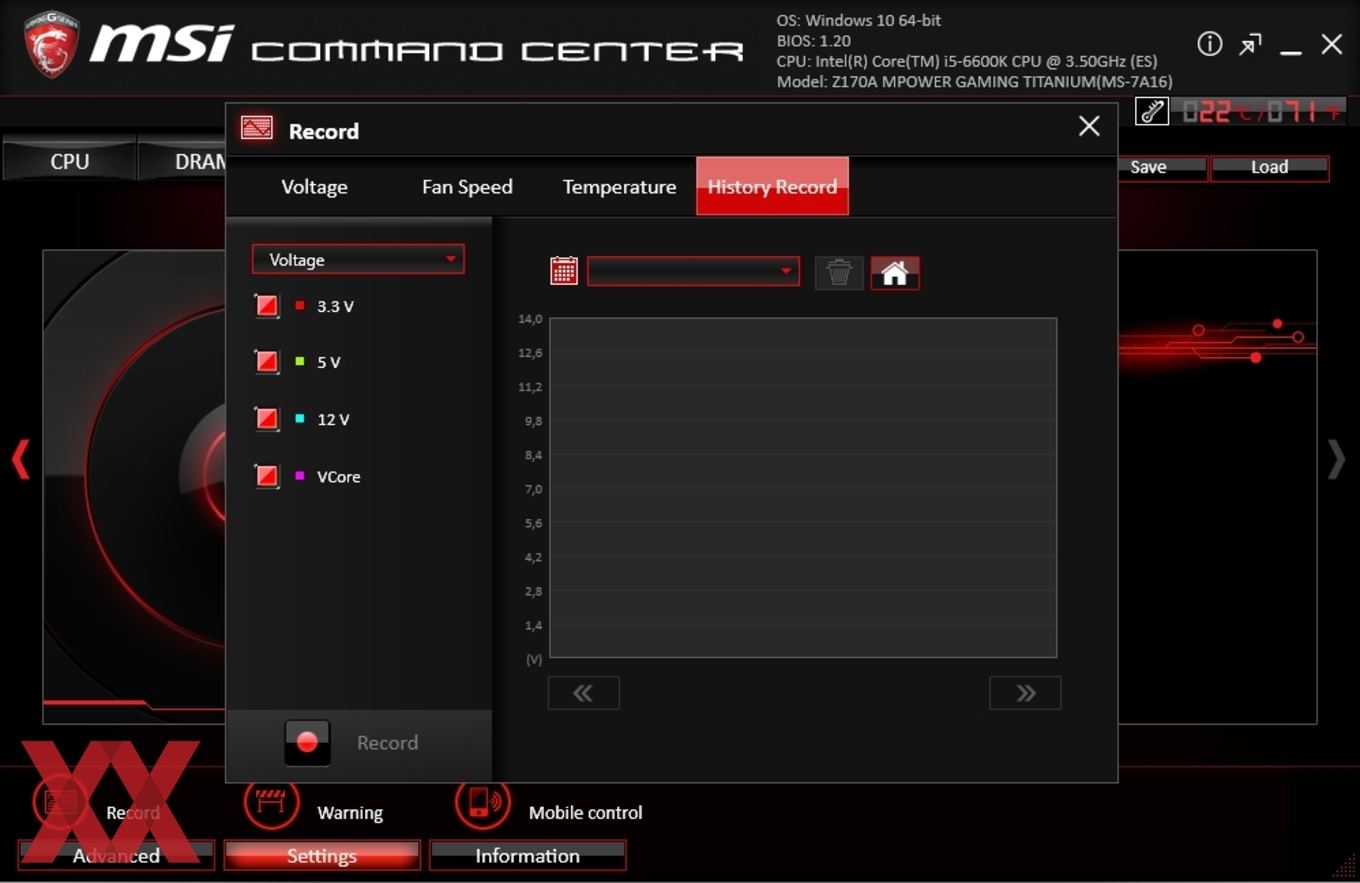Click the Advanced button
This screenshot has width=1360, height=883.
[x=116, y=855]
